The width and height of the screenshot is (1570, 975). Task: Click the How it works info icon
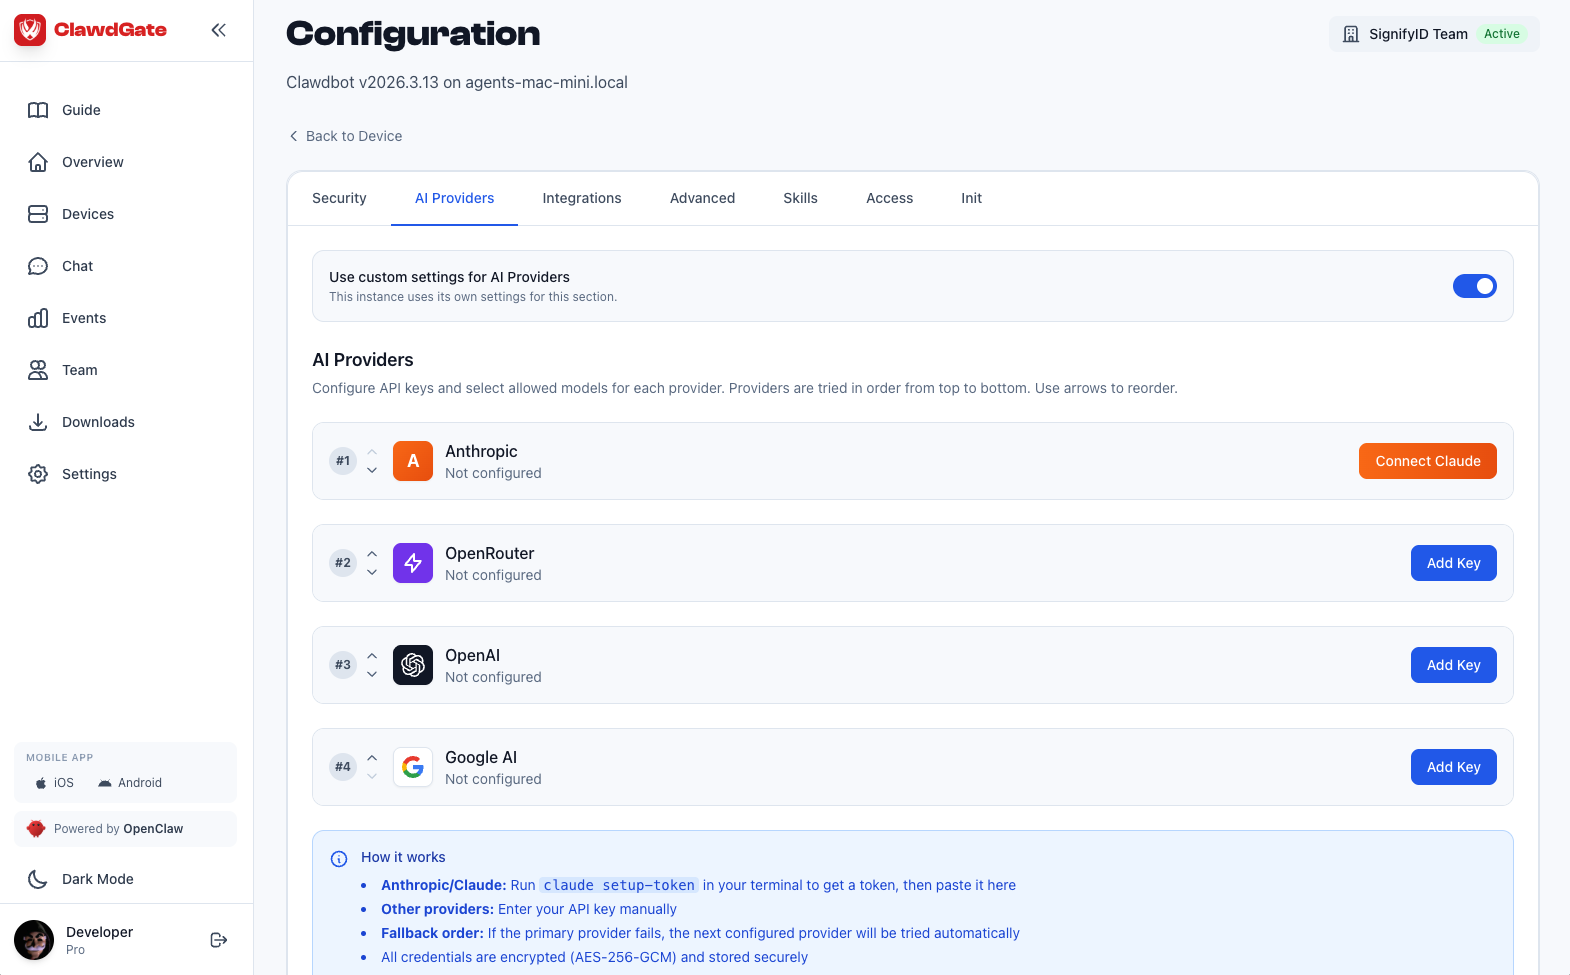(339, 858)
